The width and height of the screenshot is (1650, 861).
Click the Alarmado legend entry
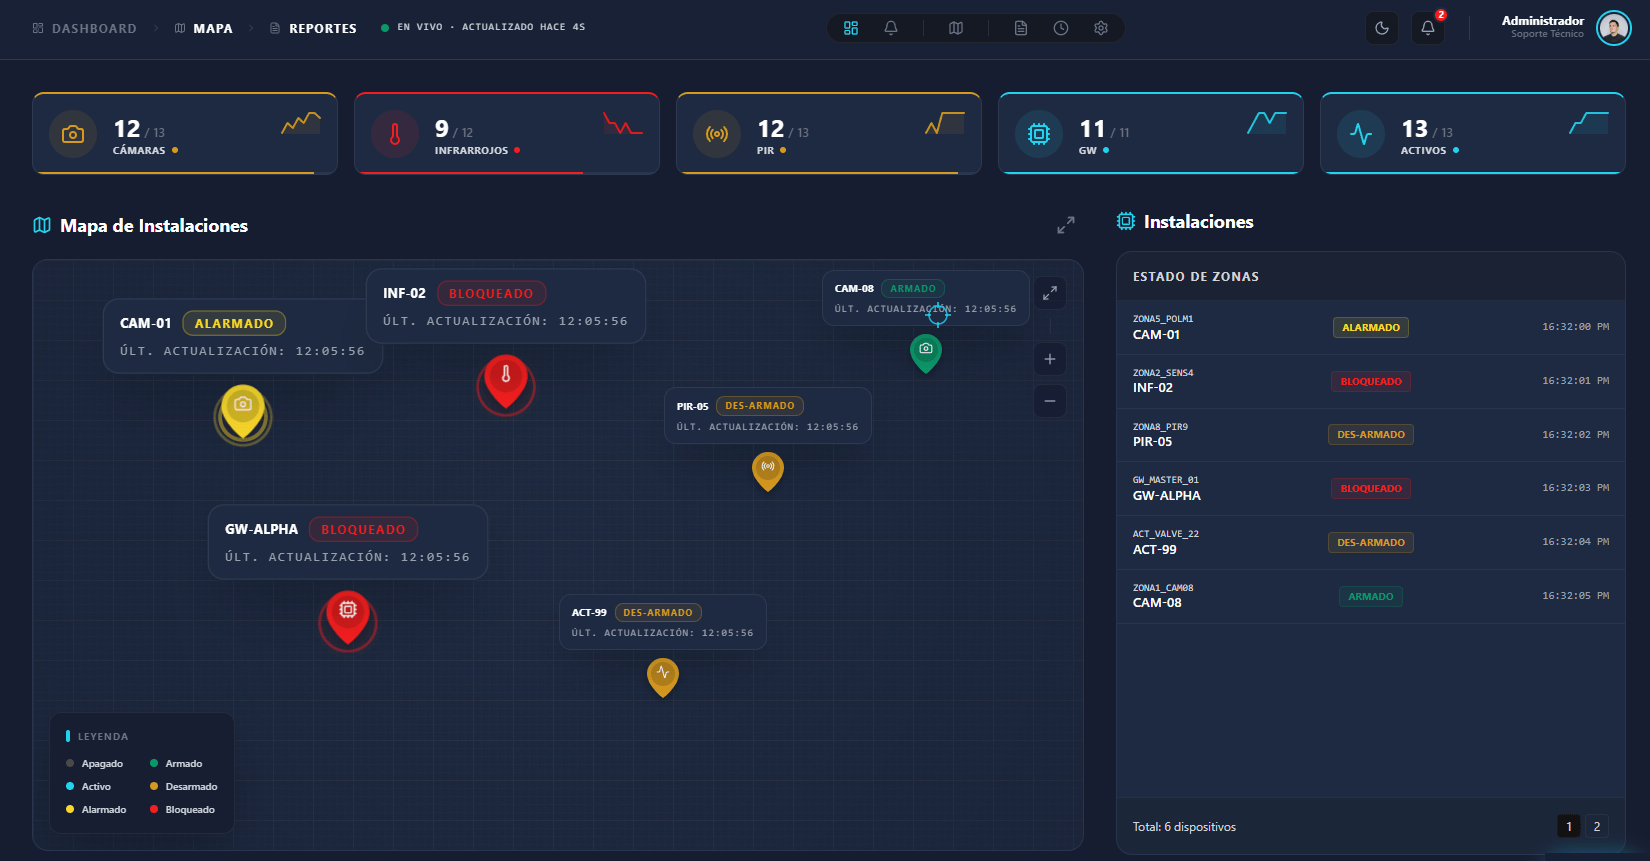point(97,810)
